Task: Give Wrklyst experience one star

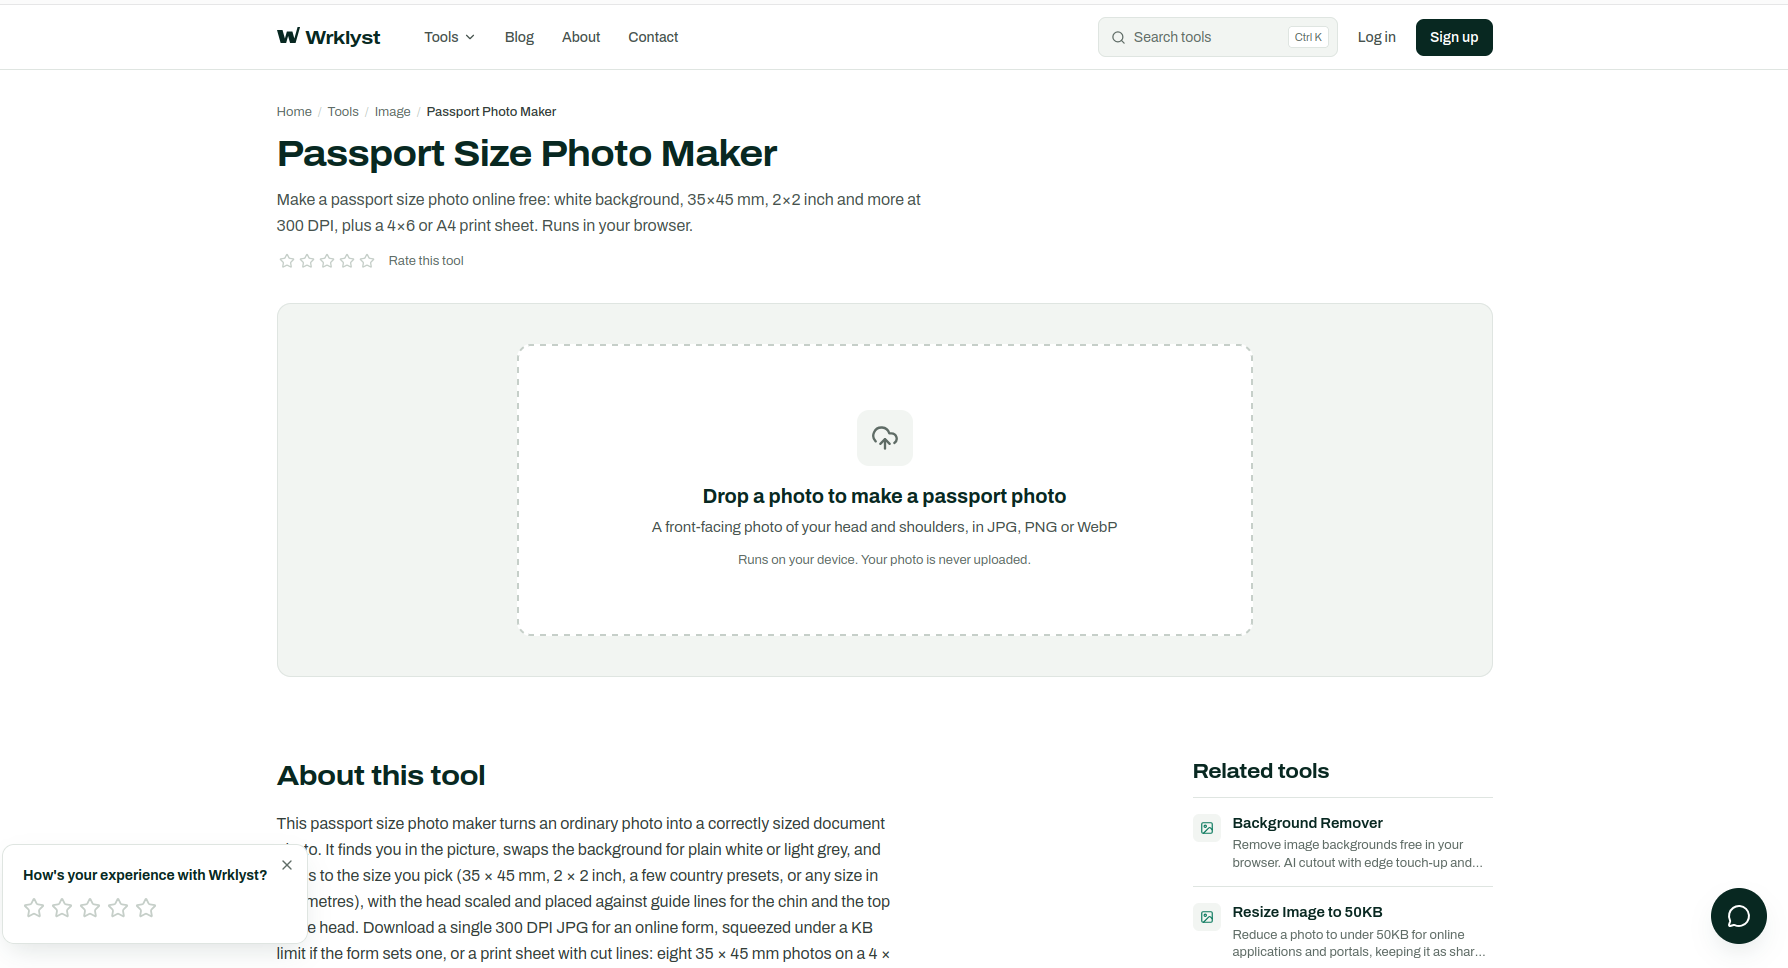Action: point(34,908)
